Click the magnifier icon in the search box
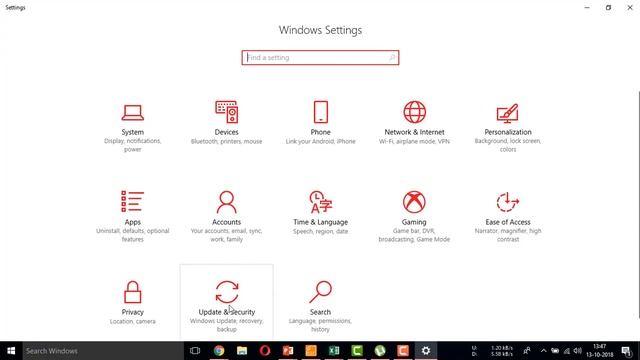Image resolution: width=640 pixels, height=360 pixels. pos(392,58)
